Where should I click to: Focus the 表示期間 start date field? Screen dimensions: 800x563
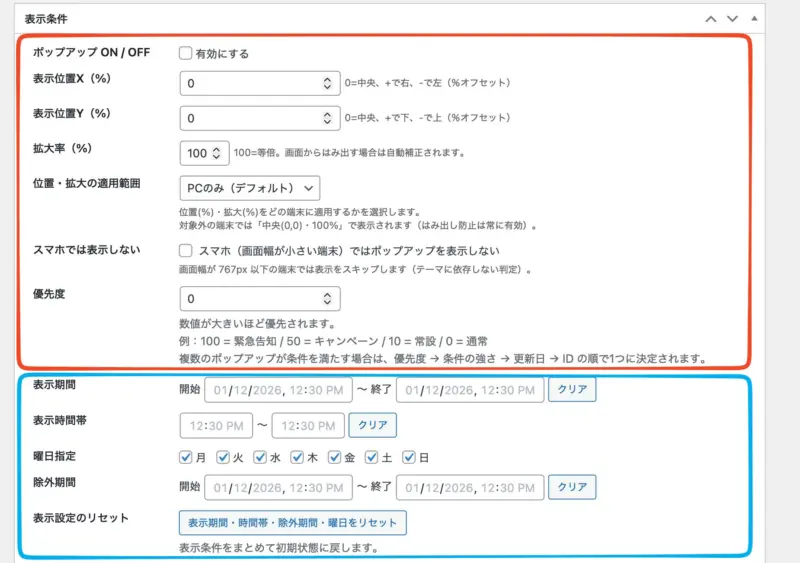(x=274, y=389)
